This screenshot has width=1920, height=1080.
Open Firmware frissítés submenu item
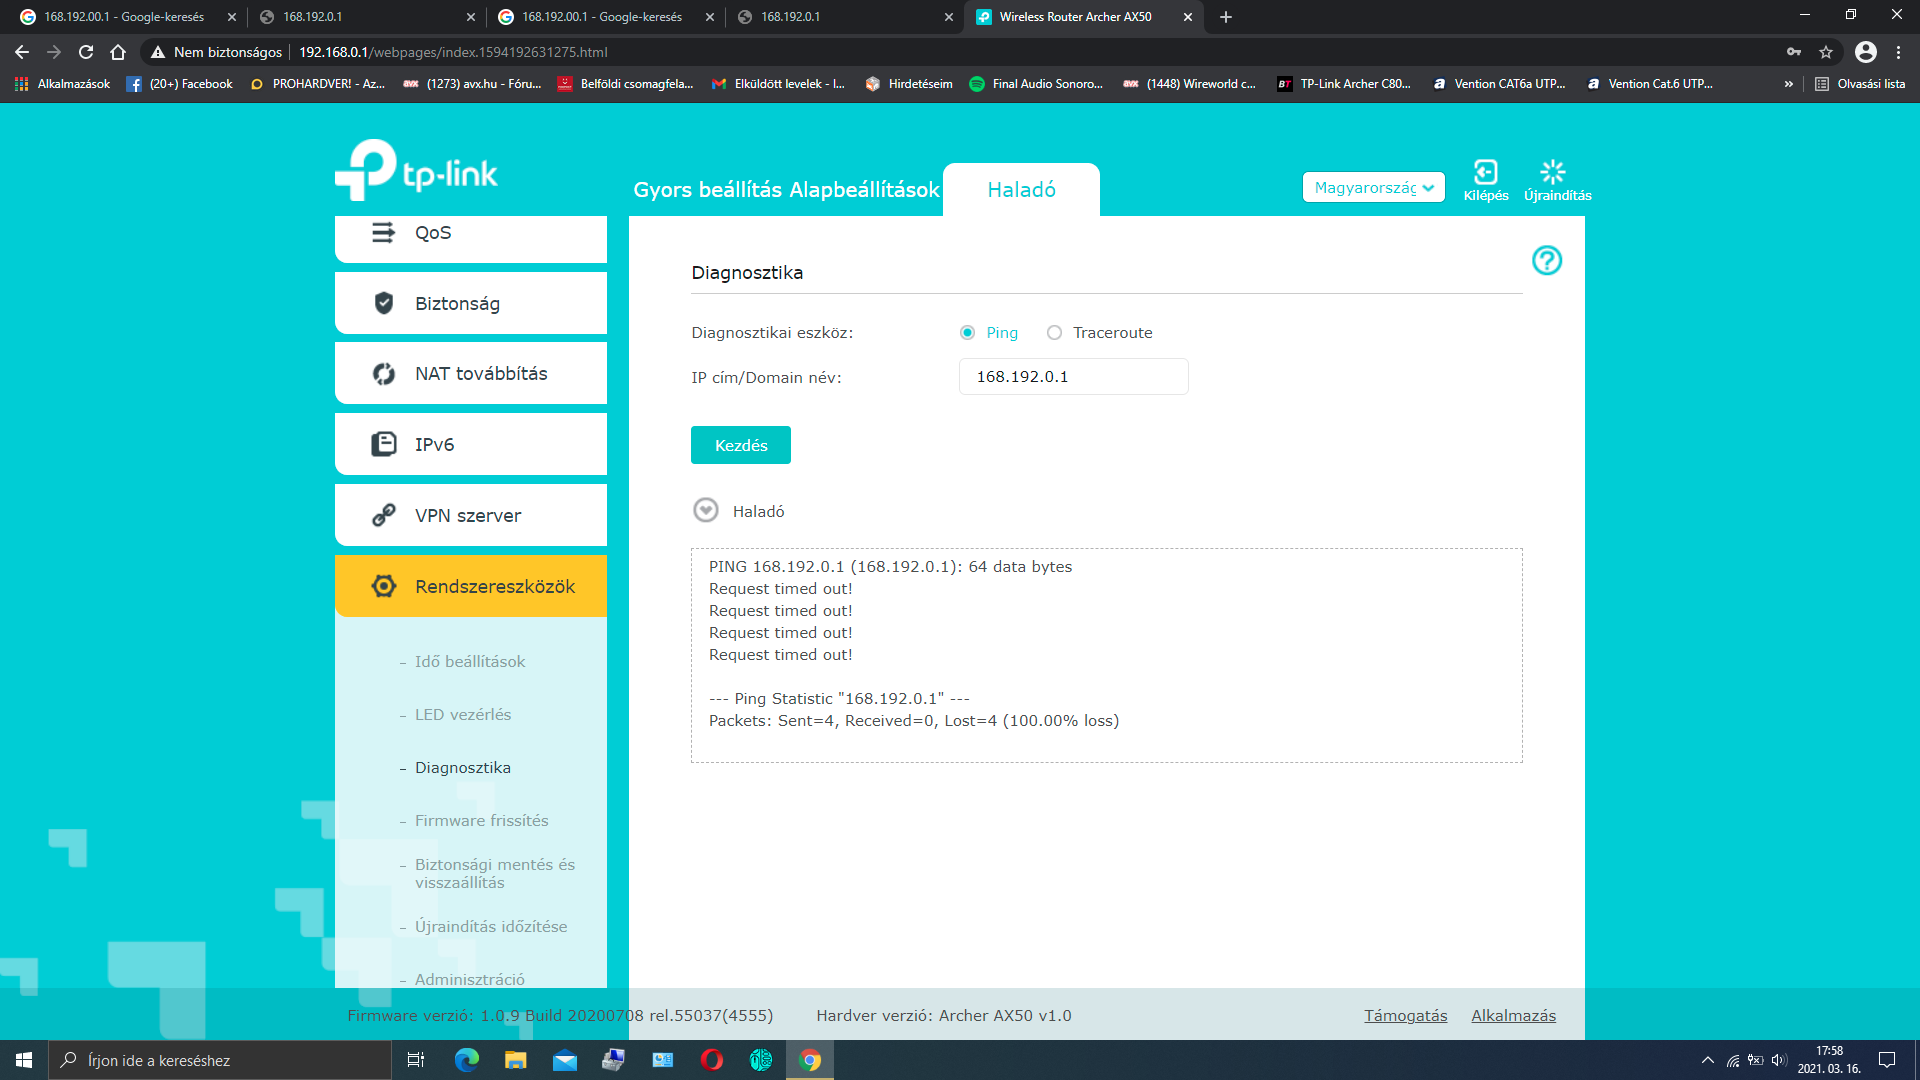[481, 821]
